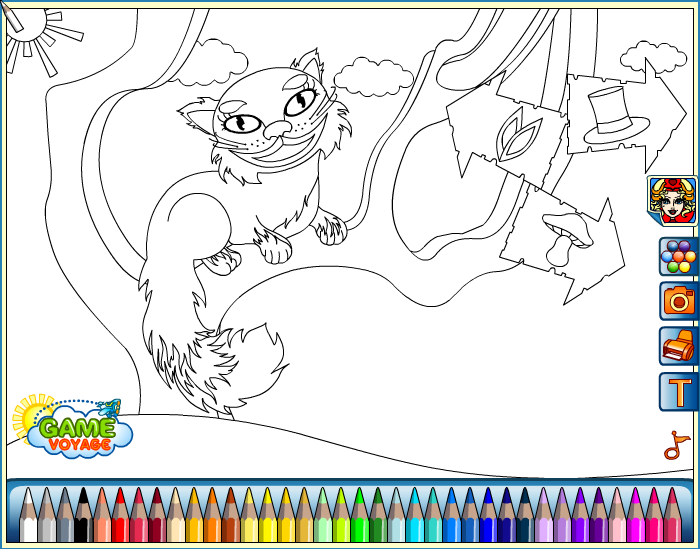Viewport: 700px width, 550px height.
Task: Pick the light pink pencil
Action: pyautogui.click(x=617, y=515)
